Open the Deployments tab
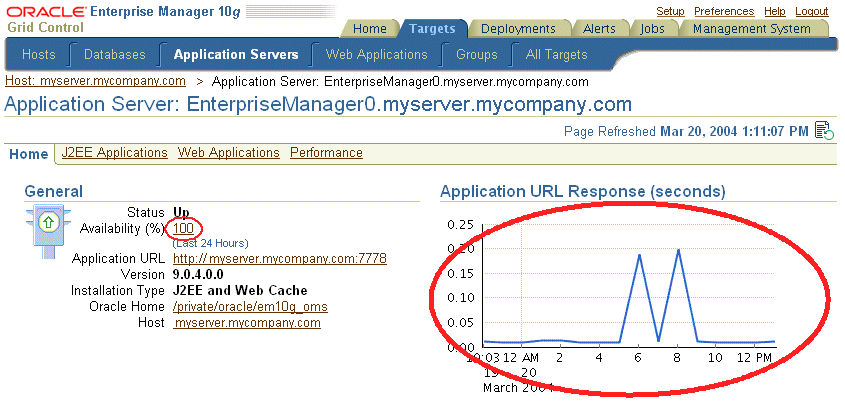Viewport: 845px width, 417px height. pyautogui.click(x=517, y=29)
